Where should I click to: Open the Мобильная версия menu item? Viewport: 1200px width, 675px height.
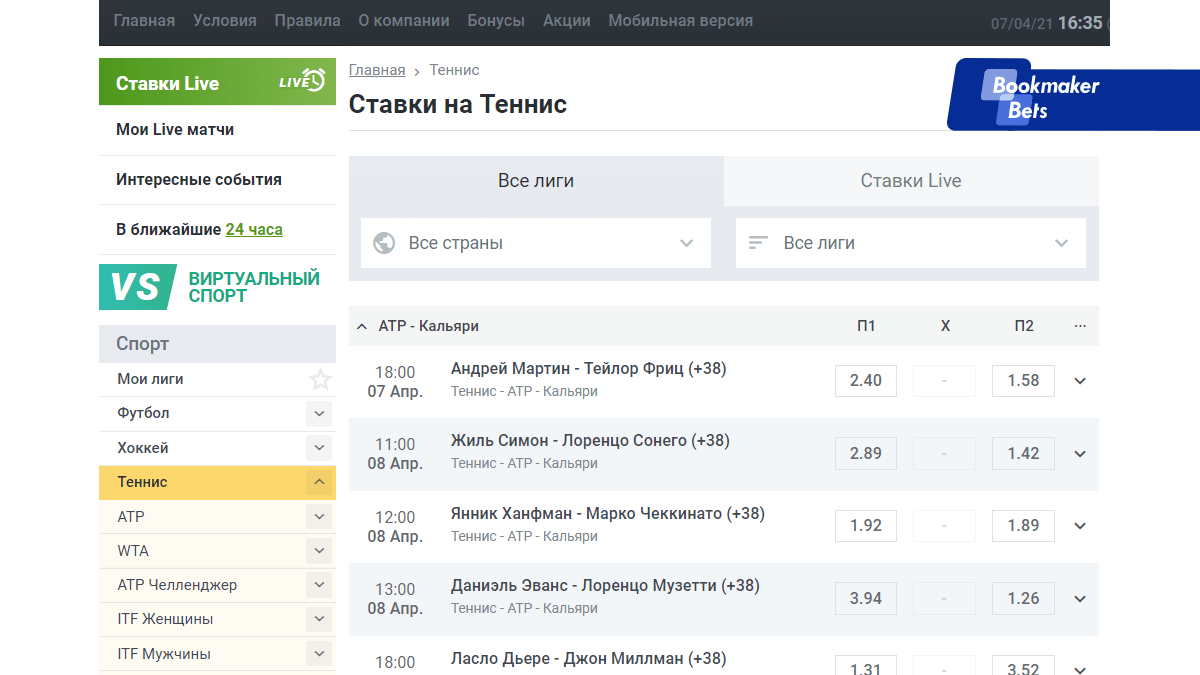[x=680, y=21]
